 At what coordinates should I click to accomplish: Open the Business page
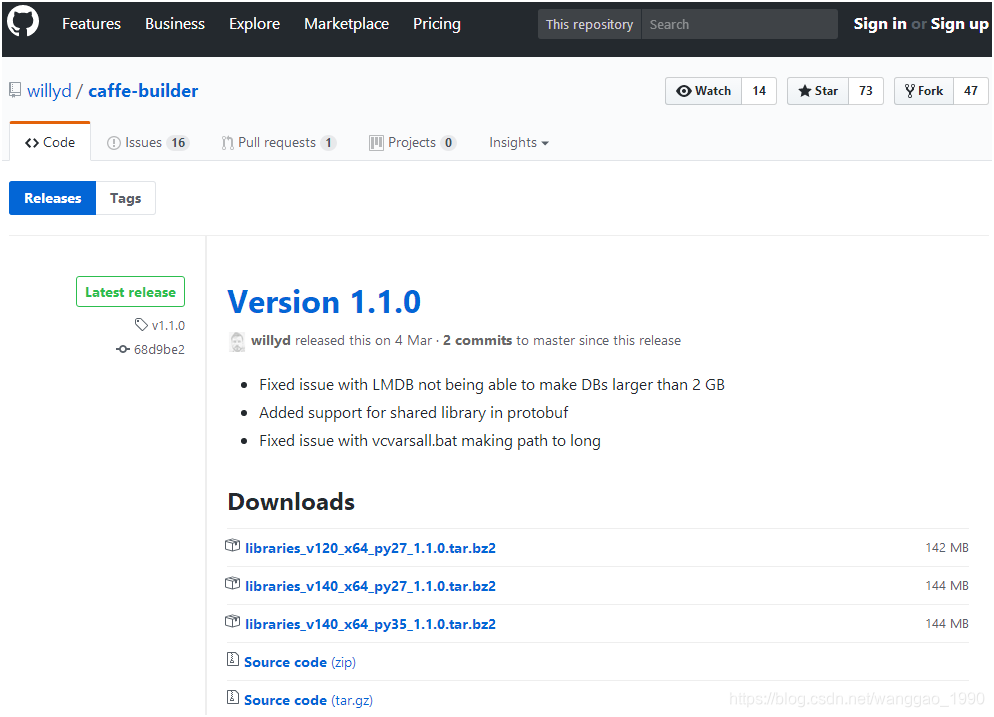175,23
